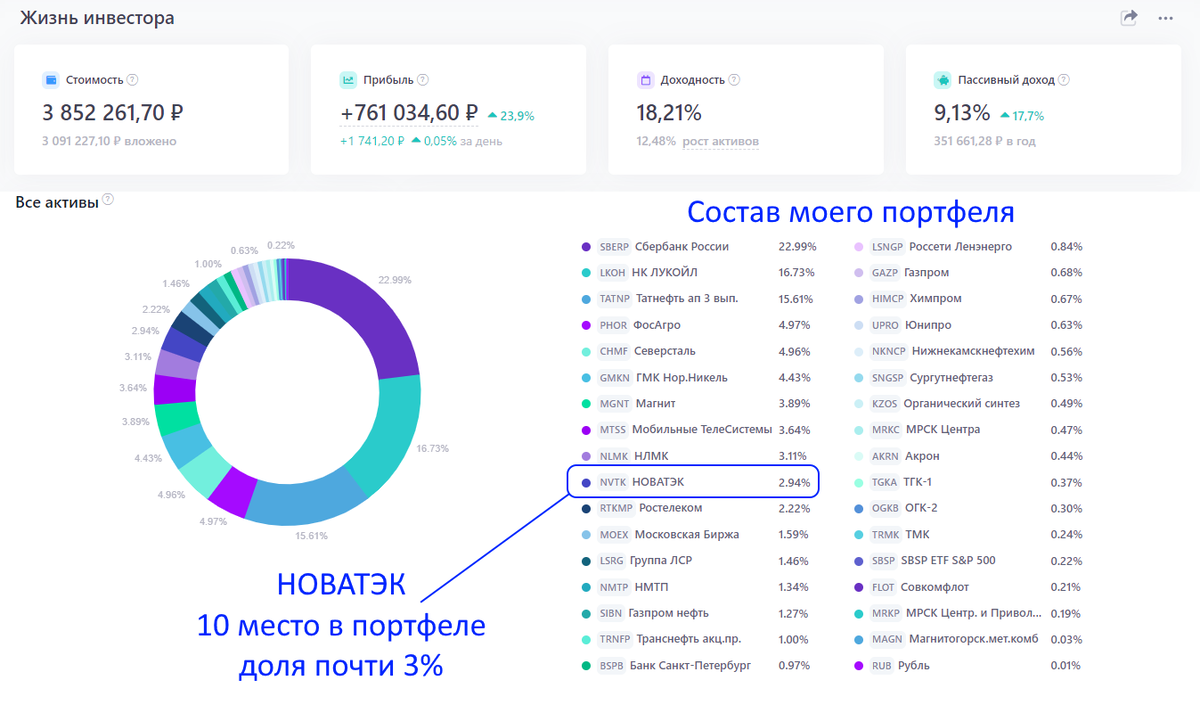Open the help tooltip next to Все активы
This screenshot has height=713, width=1200.
click(108, 199)
